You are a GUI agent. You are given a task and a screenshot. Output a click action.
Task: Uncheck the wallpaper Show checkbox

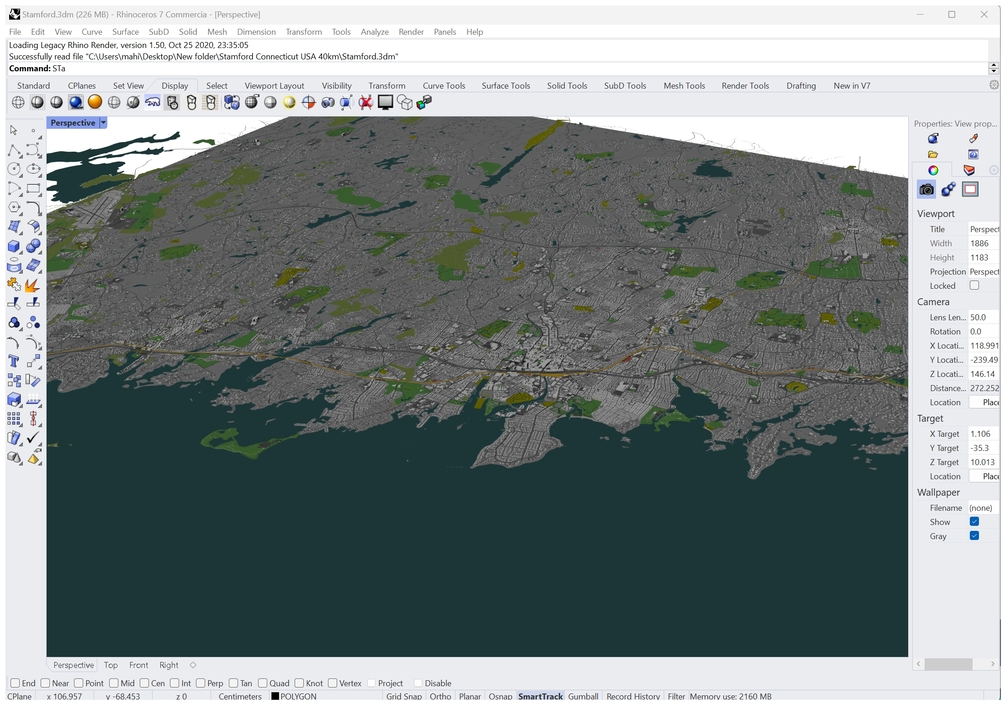click(x=974, y=522)
